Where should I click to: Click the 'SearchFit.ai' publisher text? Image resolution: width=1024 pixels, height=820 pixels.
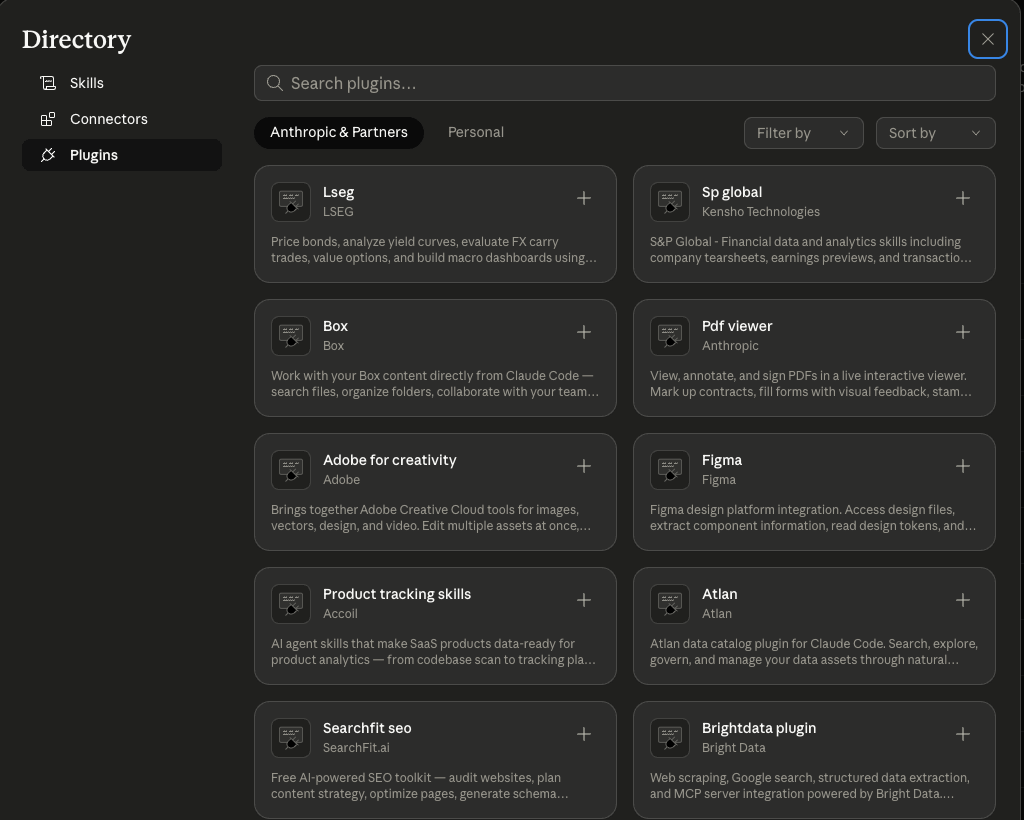[356, 748]
